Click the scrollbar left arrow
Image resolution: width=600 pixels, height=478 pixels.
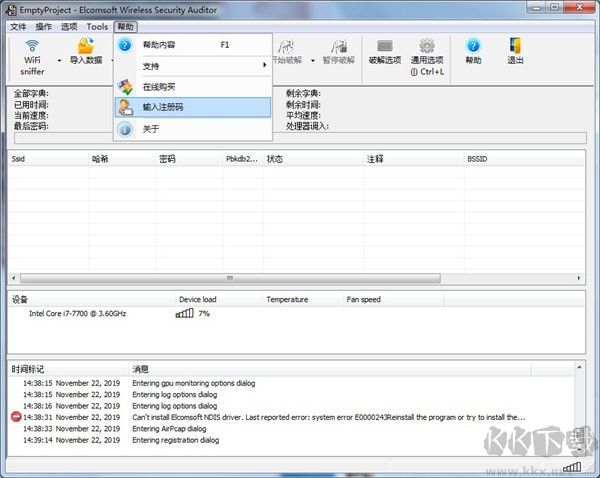(x=14, y=278)
